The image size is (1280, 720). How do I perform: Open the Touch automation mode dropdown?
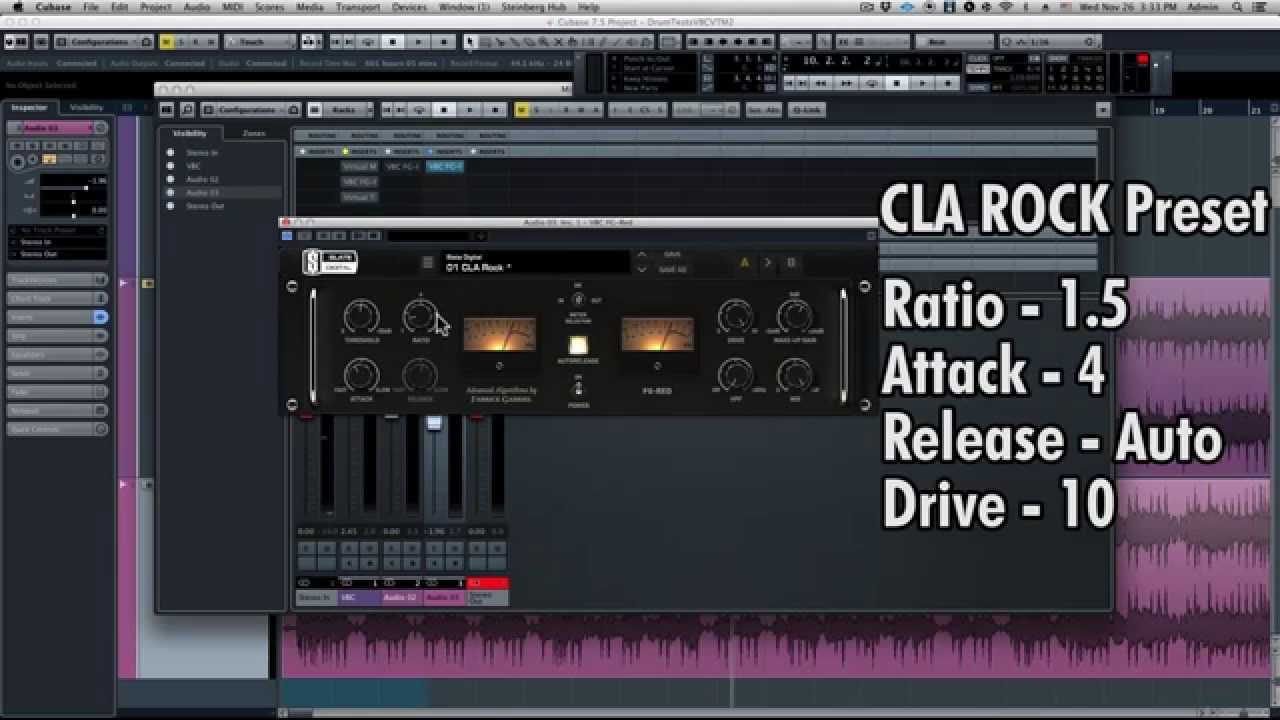click(x=258, y=42)
